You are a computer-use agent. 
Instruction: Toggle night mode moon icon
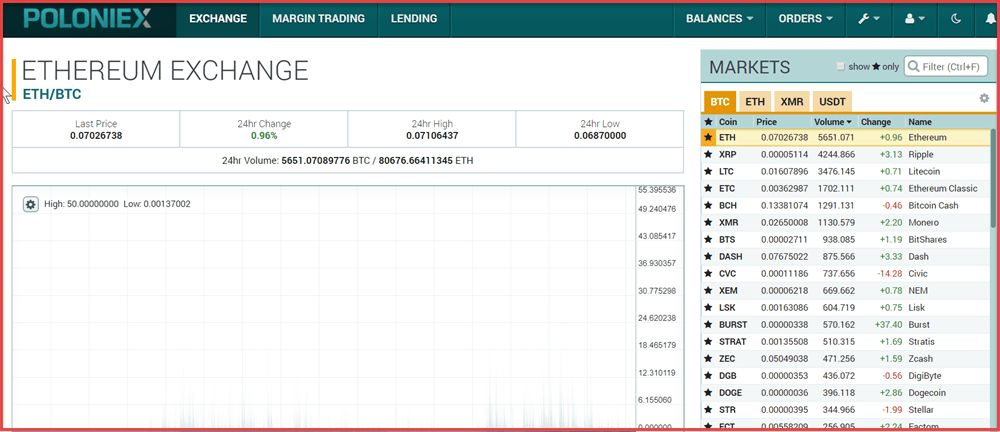coord(955,19)
